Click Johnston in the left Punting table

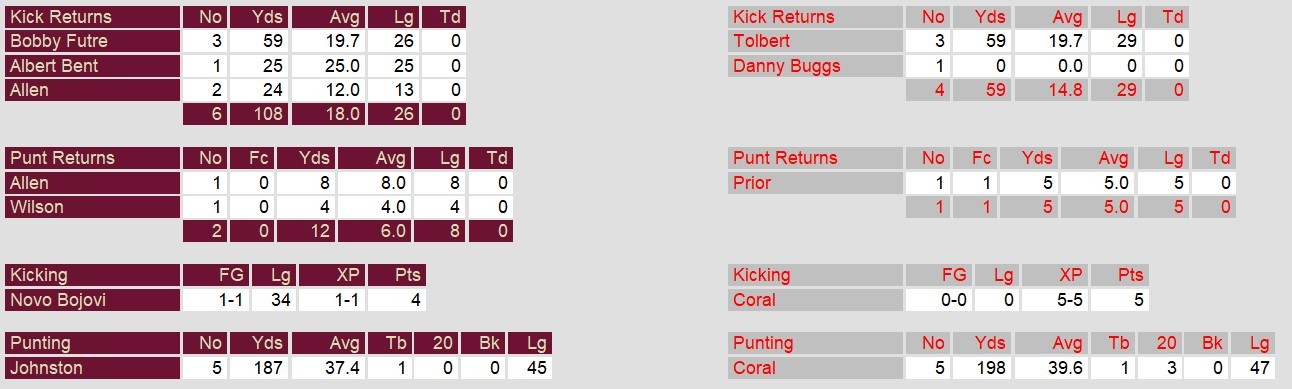click(46, 368)
